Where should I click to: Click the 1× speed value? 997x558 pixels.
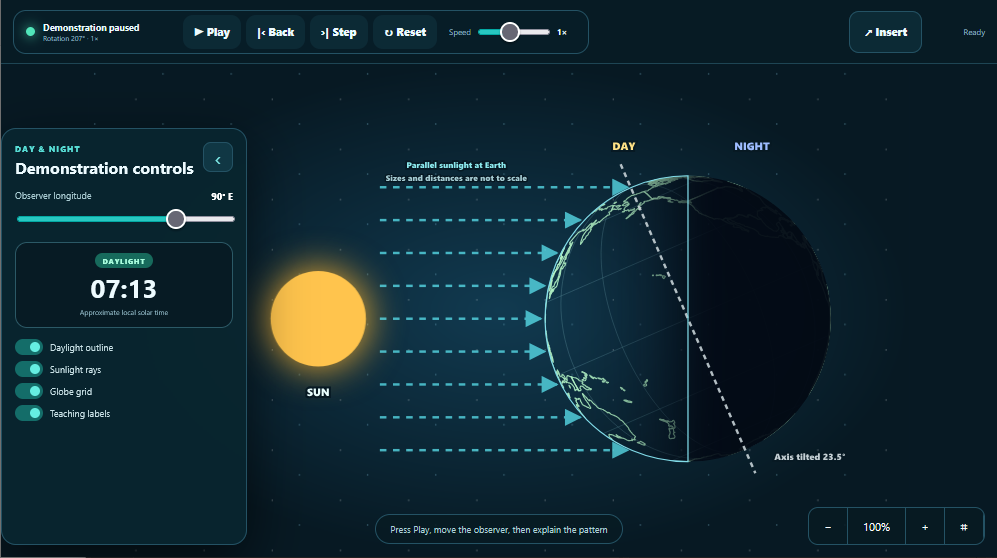[x=561, y=32]
